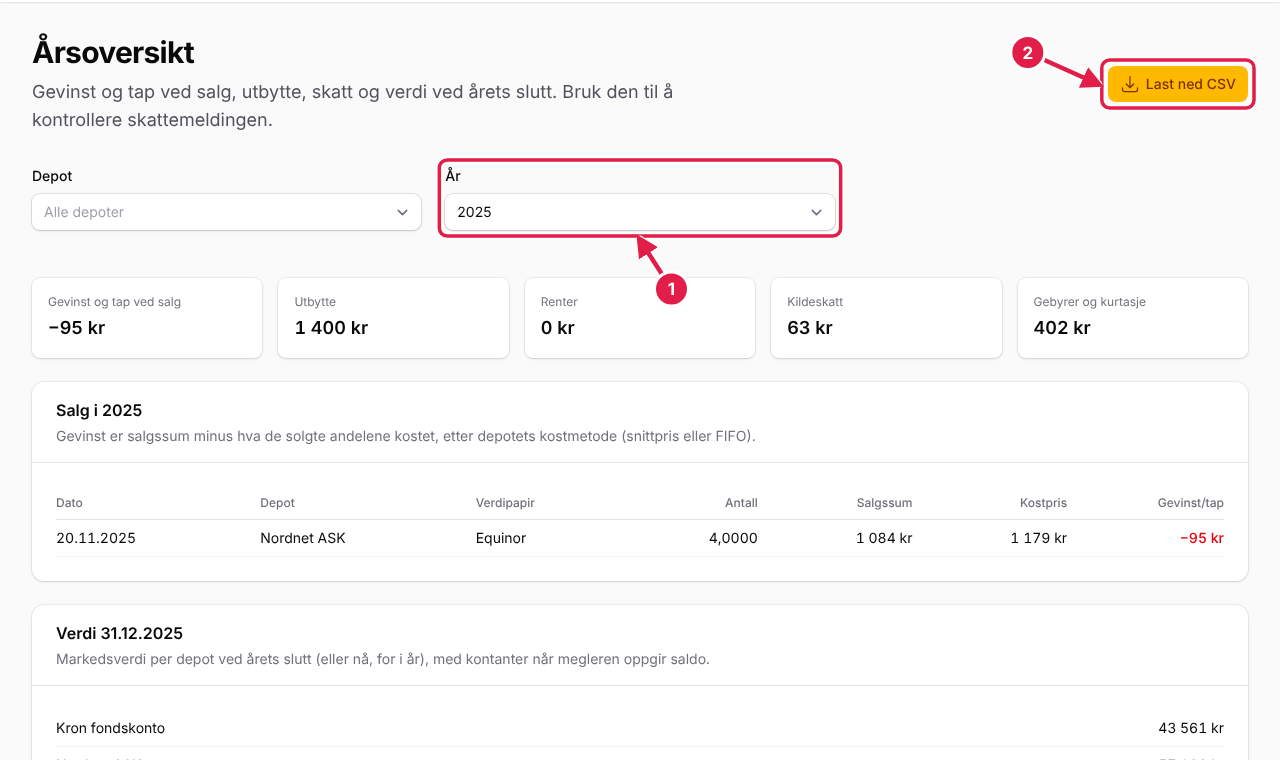Click the Verdi 31.12.2025 heading
The width and height of the screenshot is (1280, 760).
coord(119,633)
